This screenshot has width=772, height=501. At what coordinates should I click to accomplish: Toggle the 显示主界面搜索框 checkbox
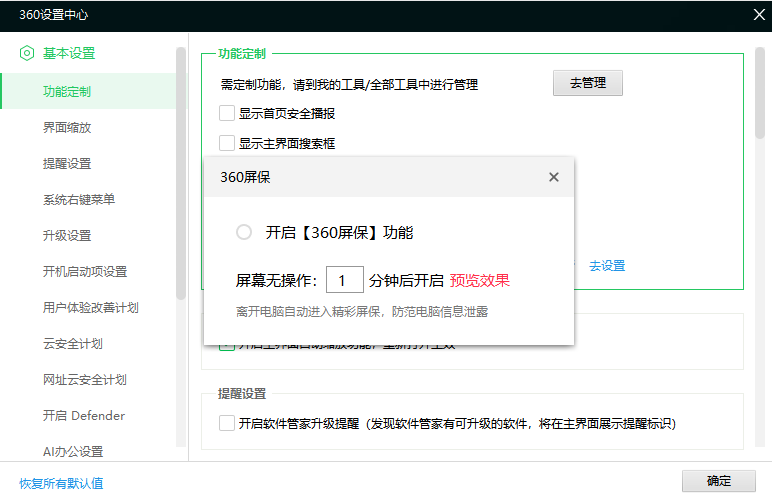[x=227, y=143]
